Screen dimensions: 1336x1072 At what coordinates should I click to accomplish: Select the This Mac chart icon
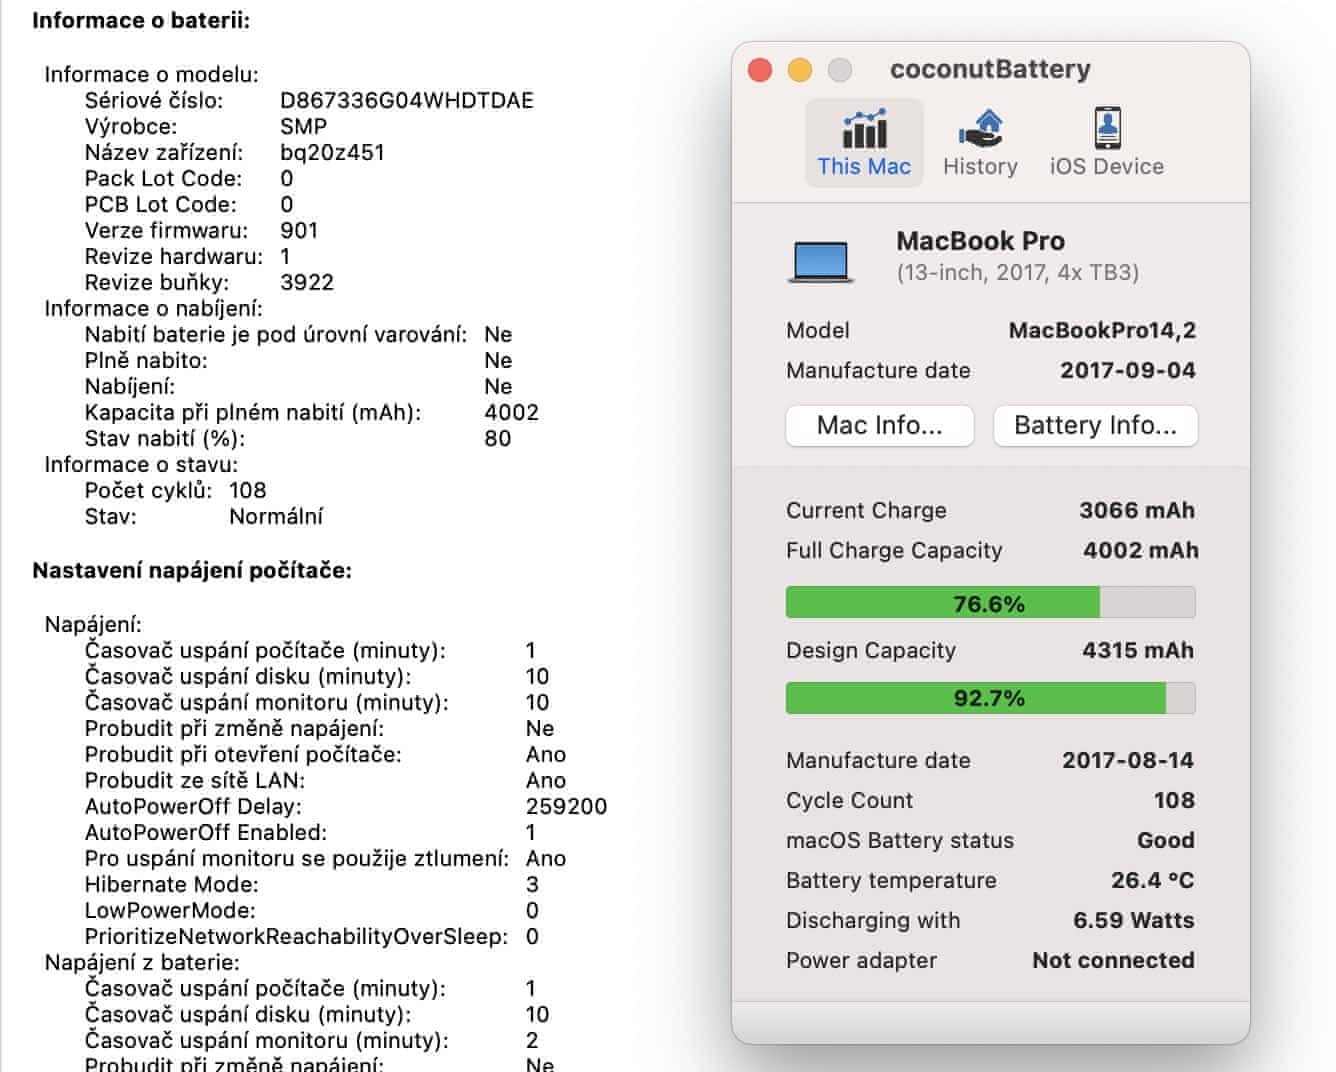point(864,130)
